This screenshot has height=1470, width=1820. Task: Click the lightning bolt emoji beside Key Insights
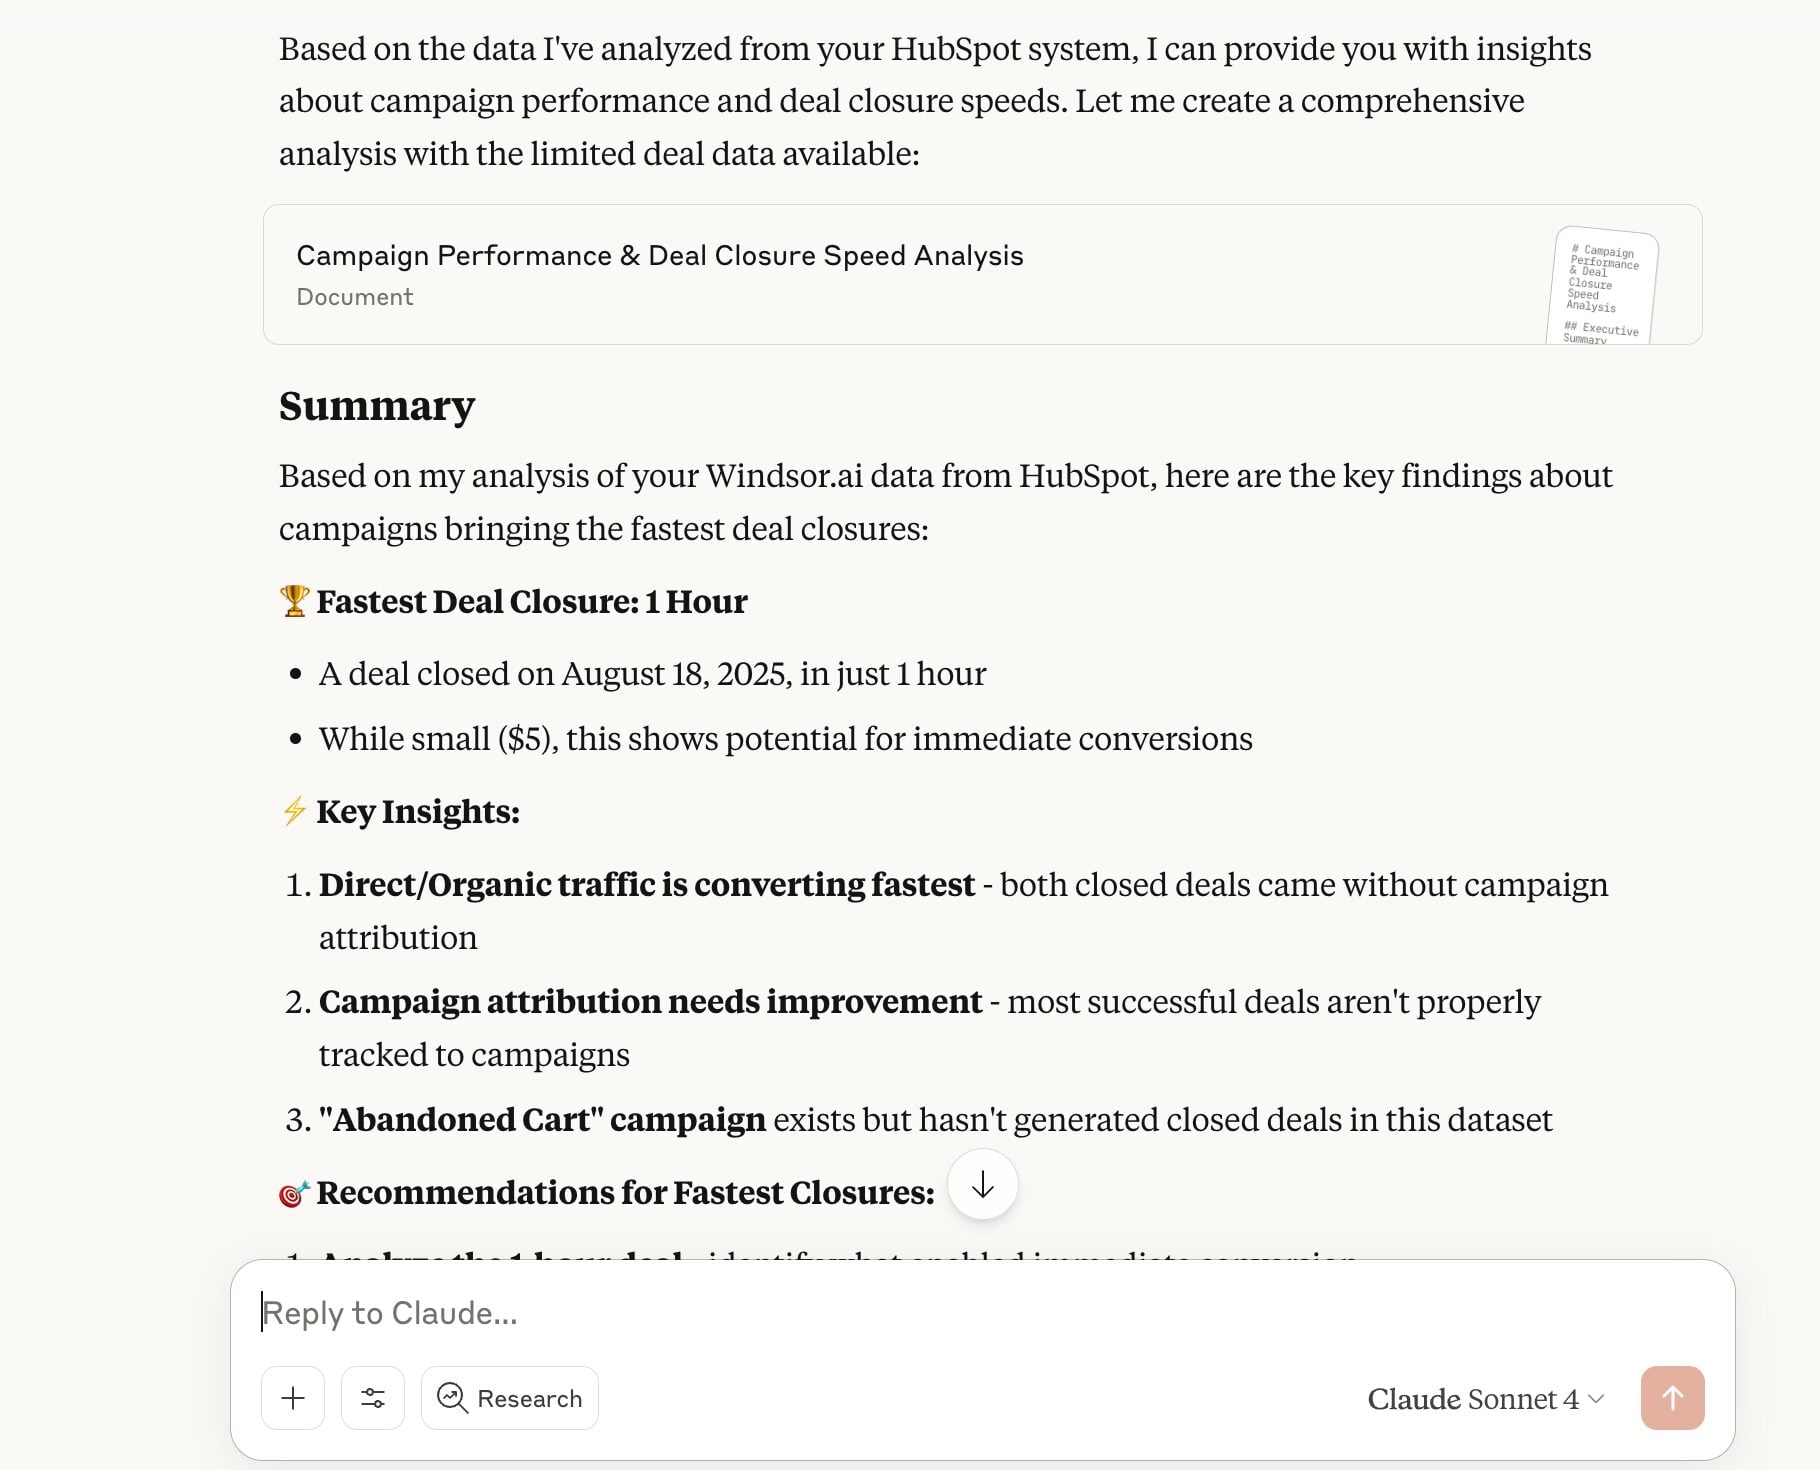tap(293, 812)
